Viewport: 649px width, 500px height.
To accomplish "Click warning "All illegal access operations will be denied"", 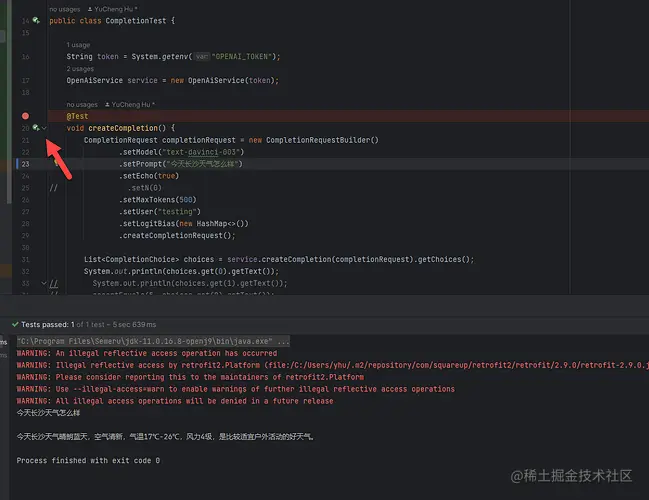I will click(x=175, y=401).
